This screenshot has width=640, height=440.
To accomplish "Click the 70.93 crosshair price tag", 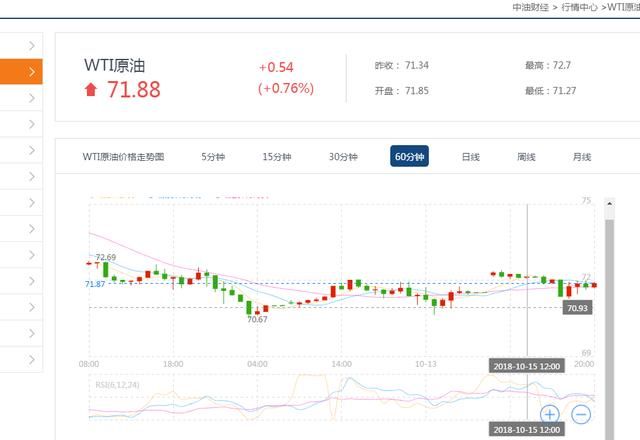I will click(577, 308).
